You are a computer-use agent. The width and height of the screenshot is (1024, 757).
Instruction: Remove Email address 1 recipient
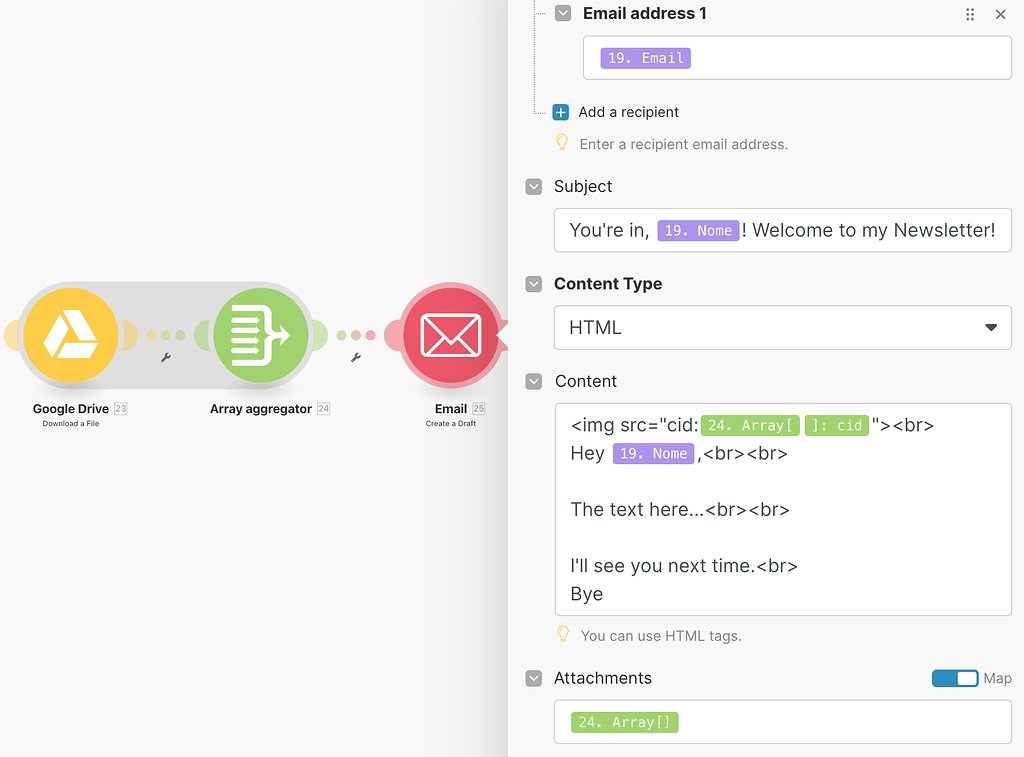point(1000,14)
